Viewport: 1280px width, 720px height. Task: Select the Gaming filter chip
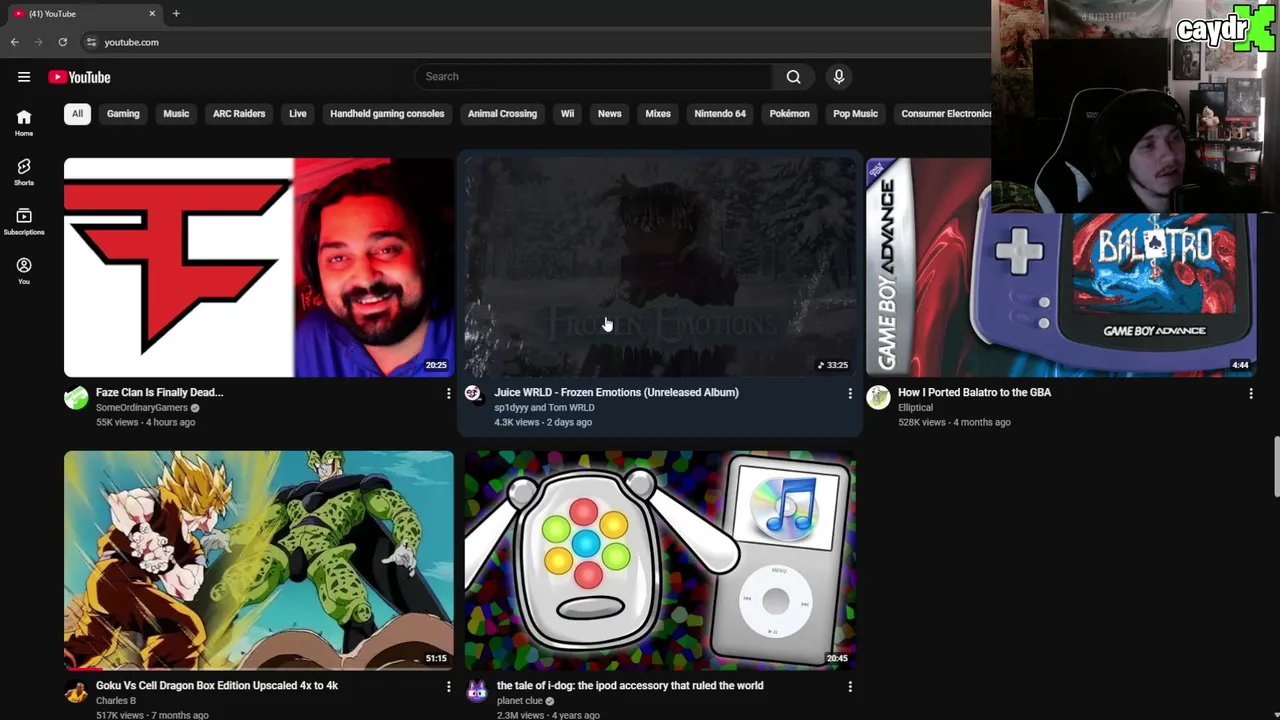pos(123,114)
